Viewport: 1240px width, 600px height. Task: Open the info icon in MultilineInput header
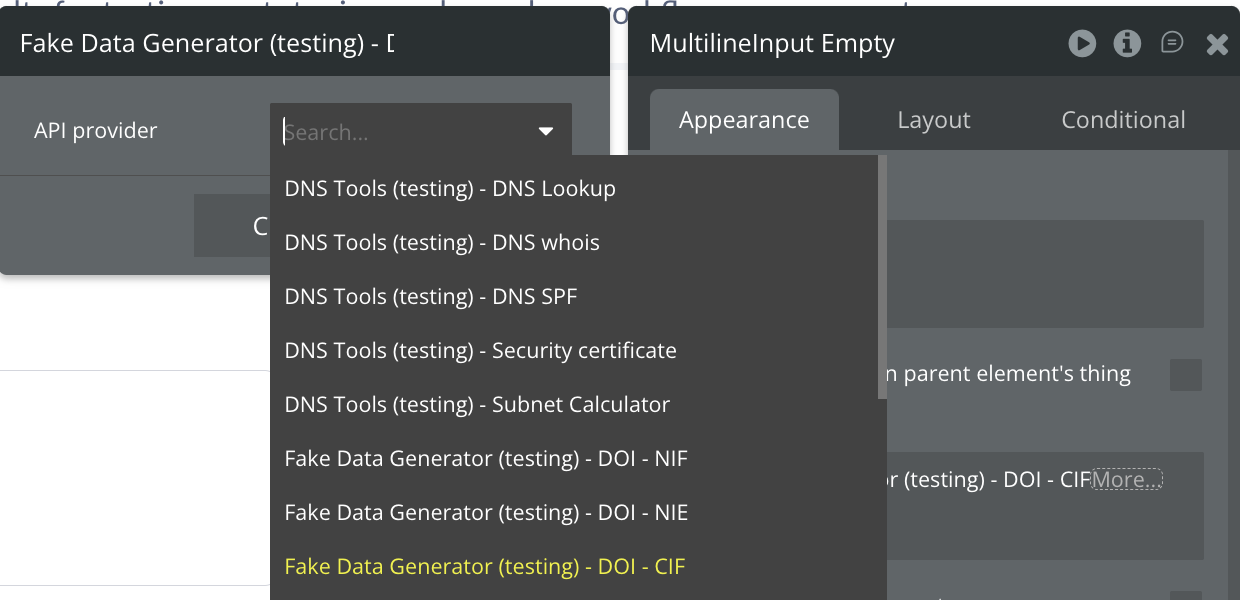pos(1127,43)
